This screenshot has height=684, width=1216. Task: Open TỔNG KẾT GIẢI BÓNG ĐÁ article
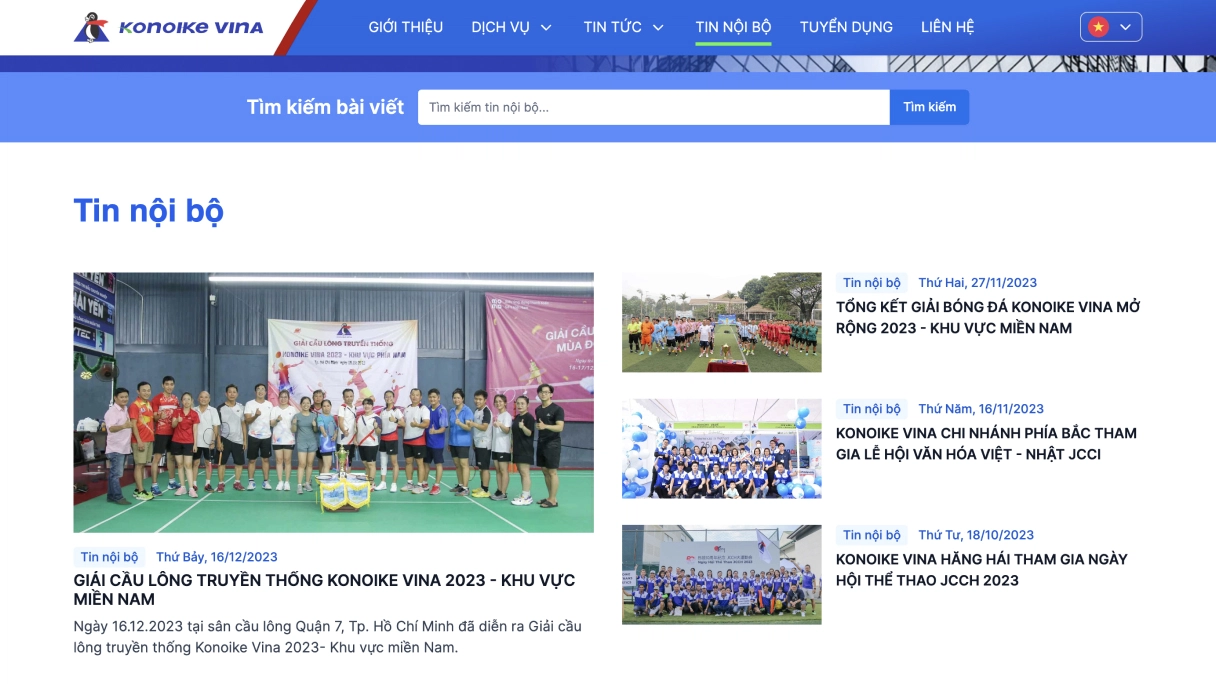click(988, 317)
